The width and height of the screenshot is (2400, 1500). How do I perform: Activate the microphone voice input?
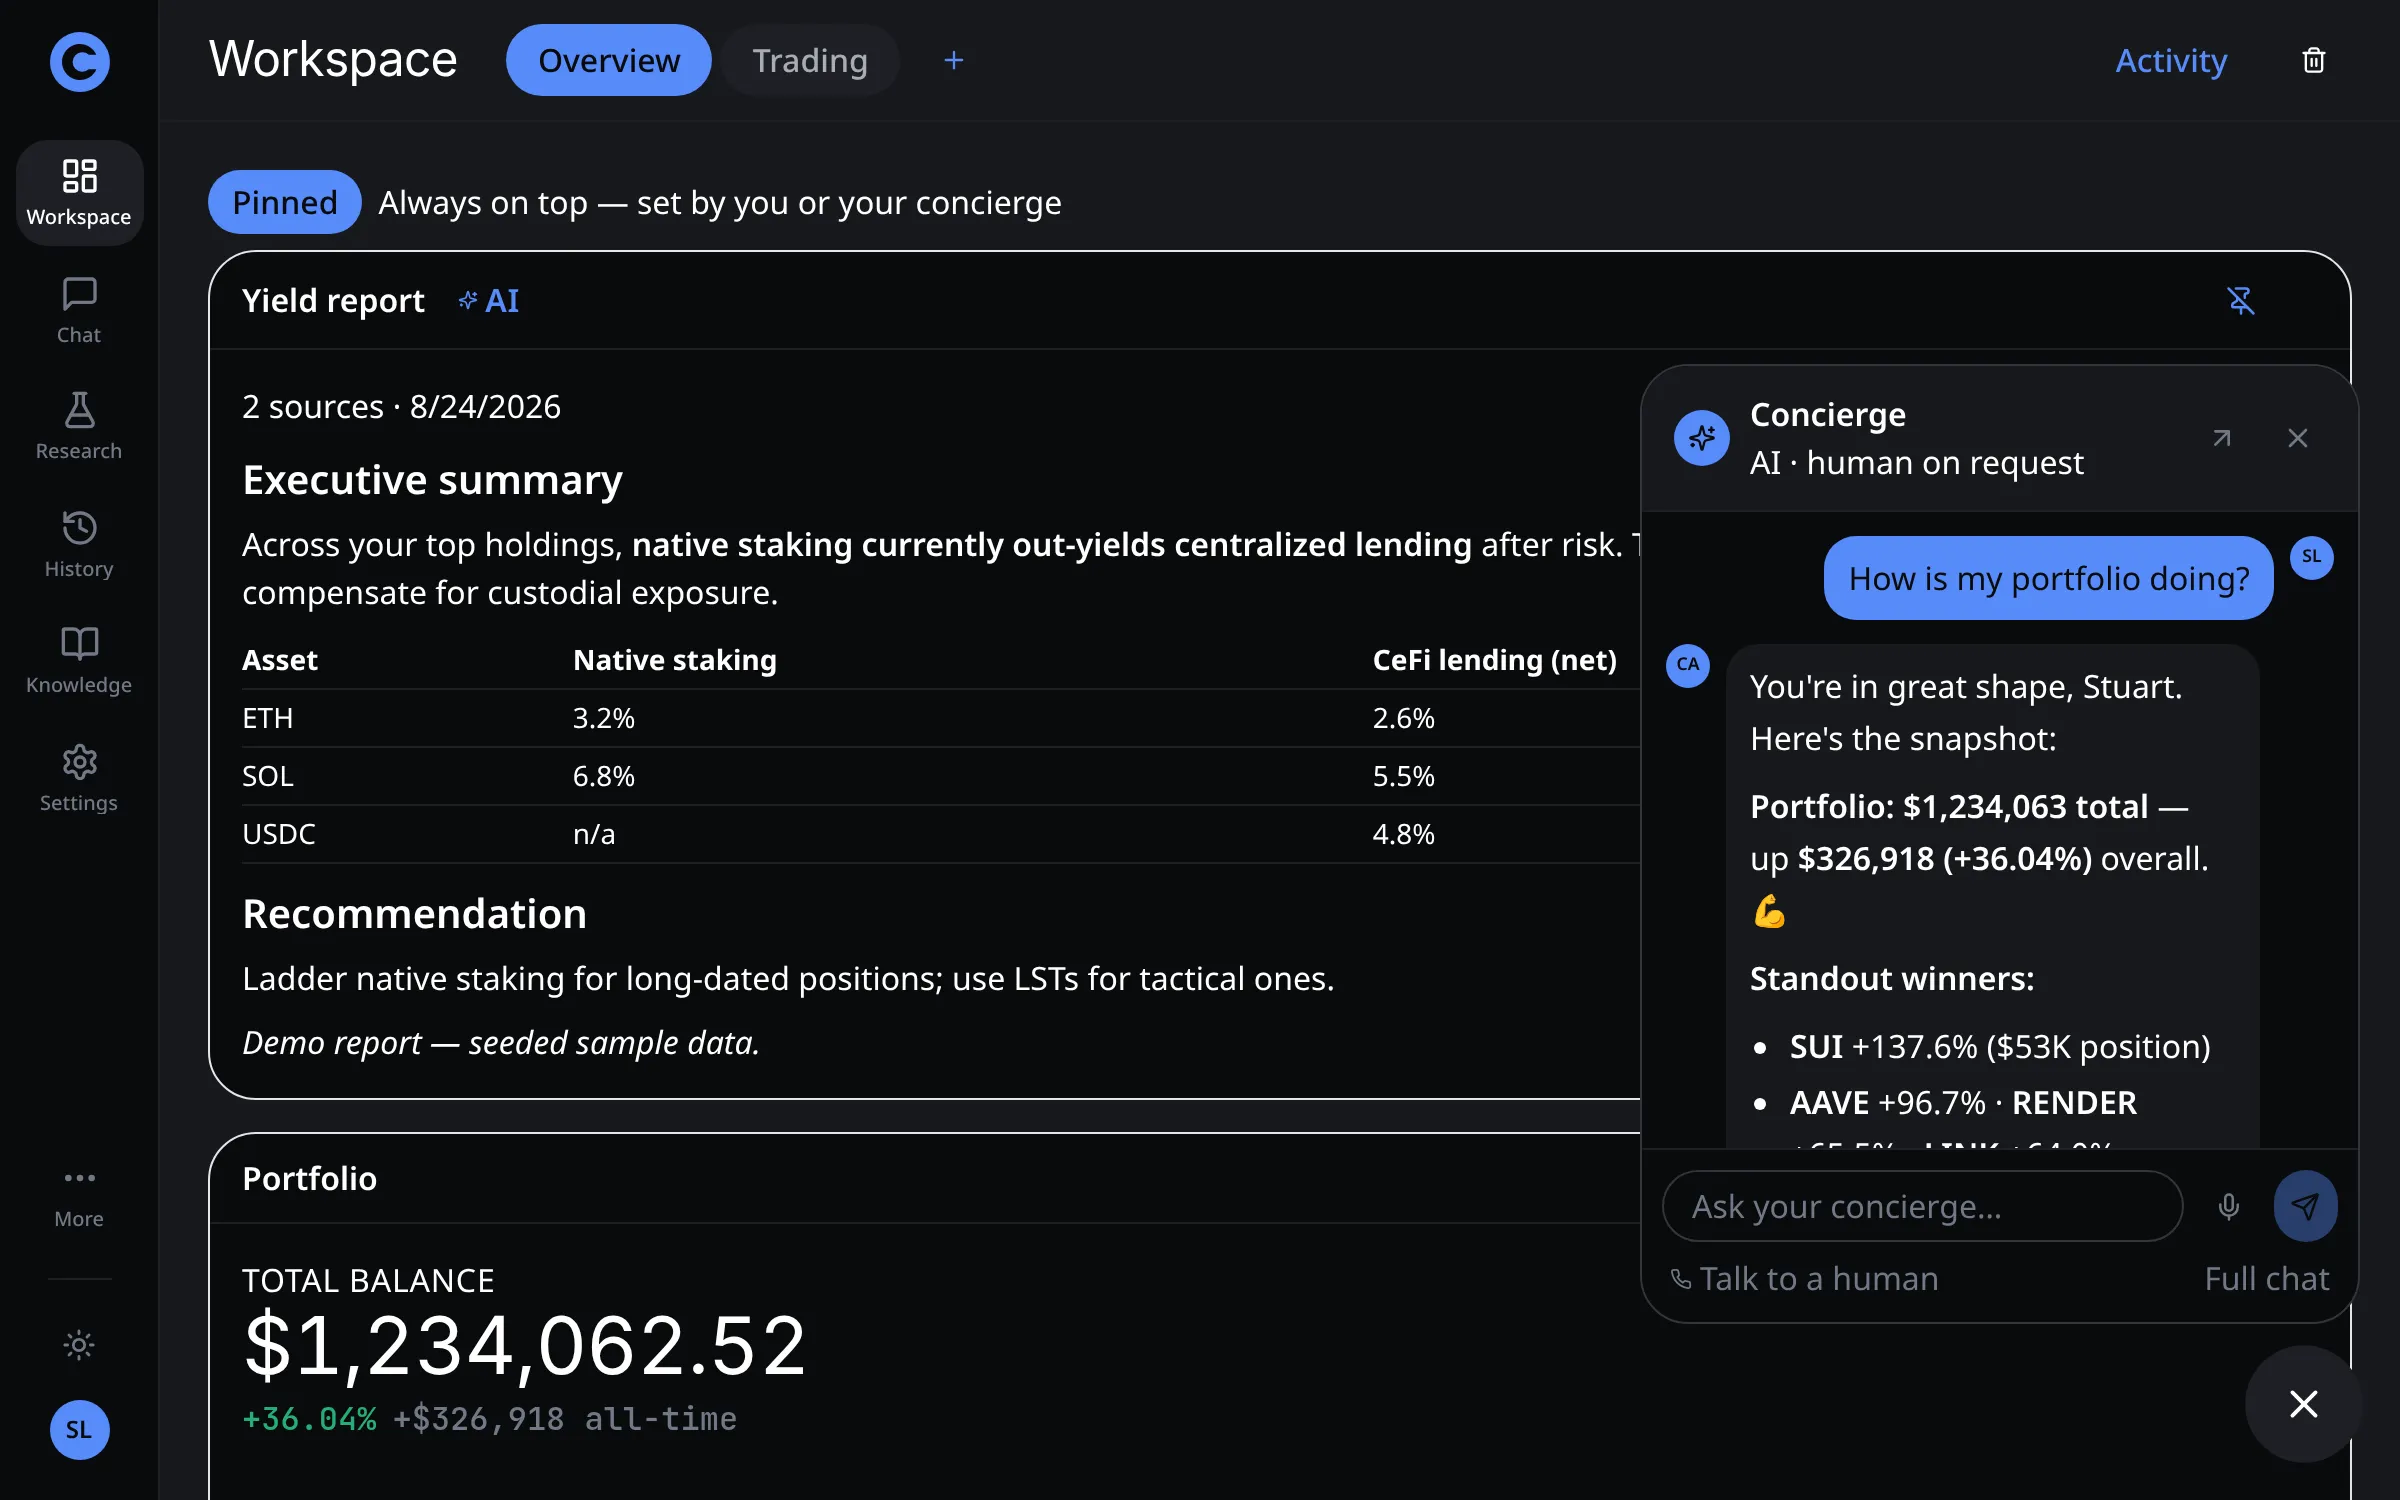point(2228,1206)
